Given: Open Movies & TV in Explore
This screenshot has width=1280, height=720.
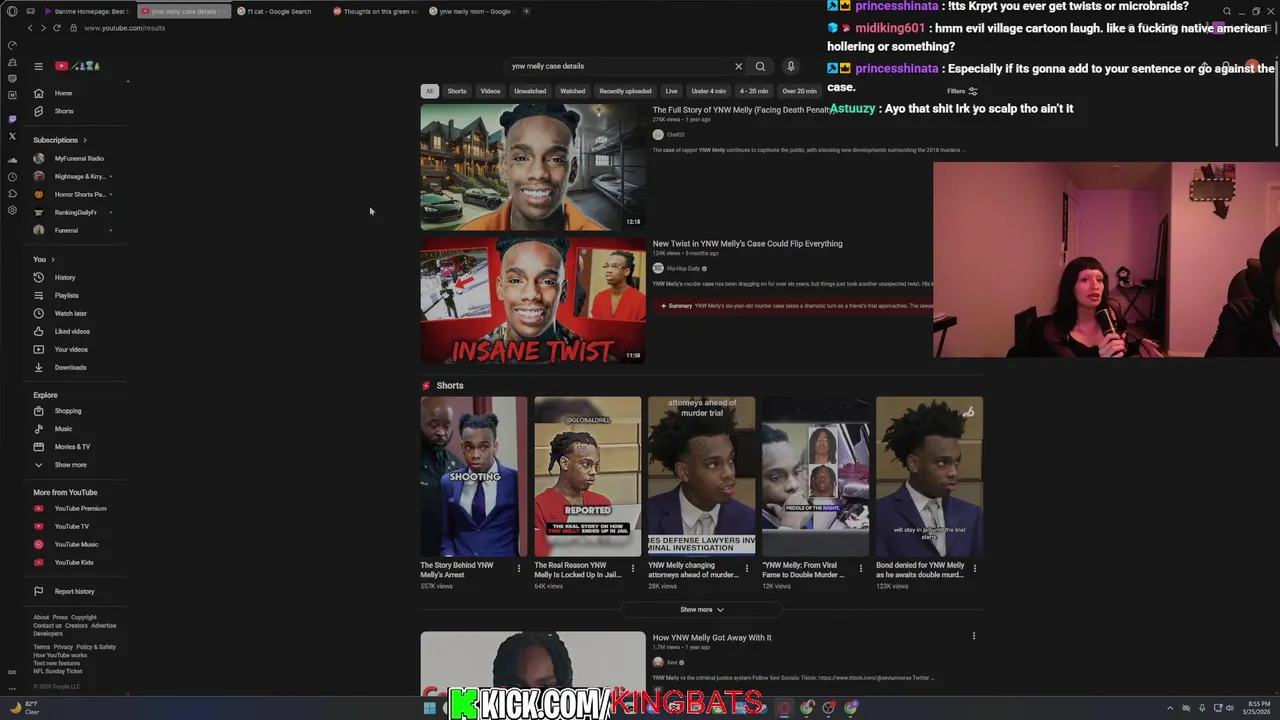Looking at the screenshot, I should pyautogui.click(x=72, y=447).
